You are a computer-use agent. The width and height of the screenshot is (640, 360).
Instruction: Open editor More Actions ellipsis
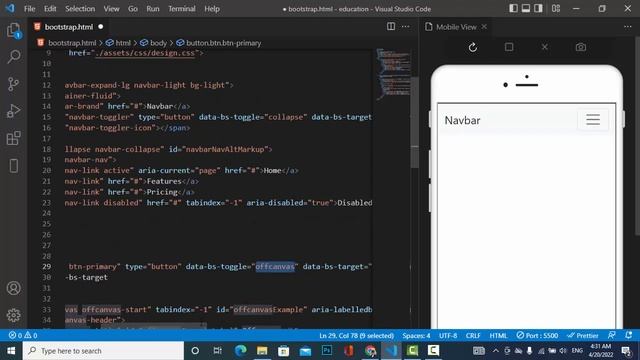pos(405,27)
